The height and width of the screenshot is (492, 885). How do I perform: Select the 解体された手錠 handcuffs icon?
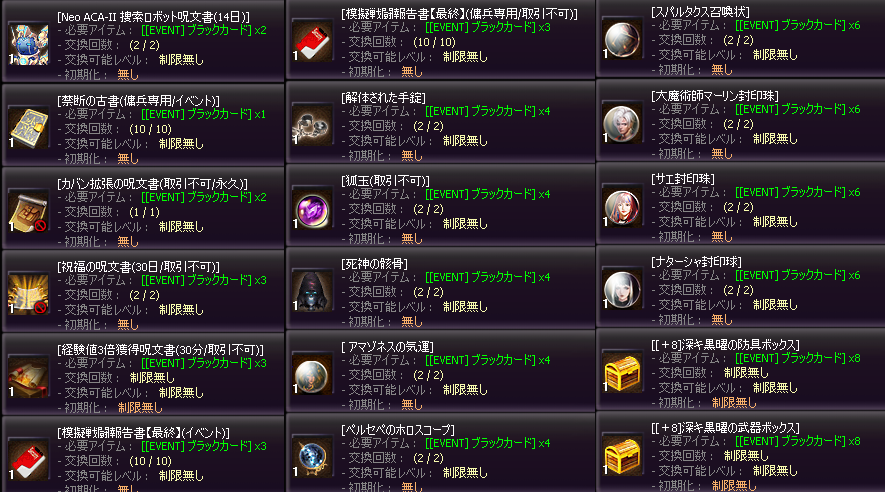[x=312, y=125]
